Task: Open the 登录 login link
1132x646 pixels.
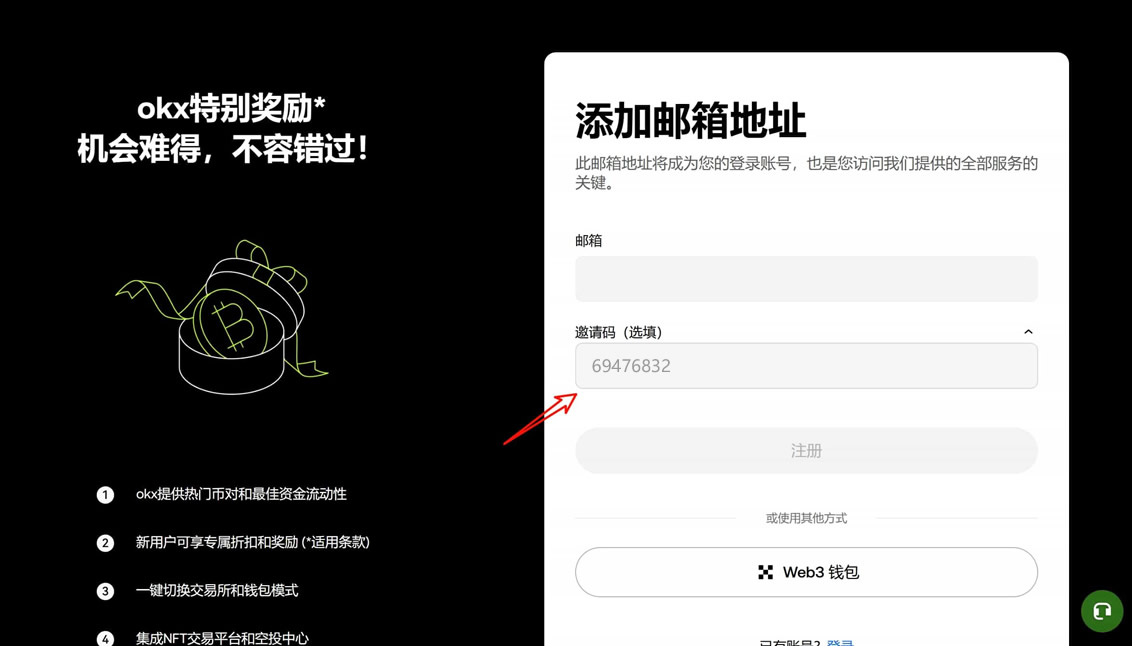Action: [840, 642]
